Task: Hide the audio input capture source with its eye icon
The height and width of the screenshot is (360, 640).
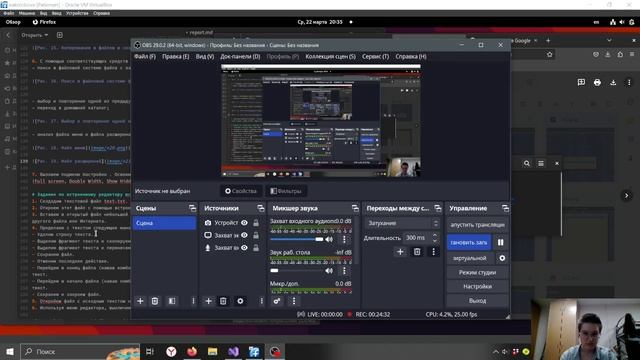Action: [x=244, y=248]
